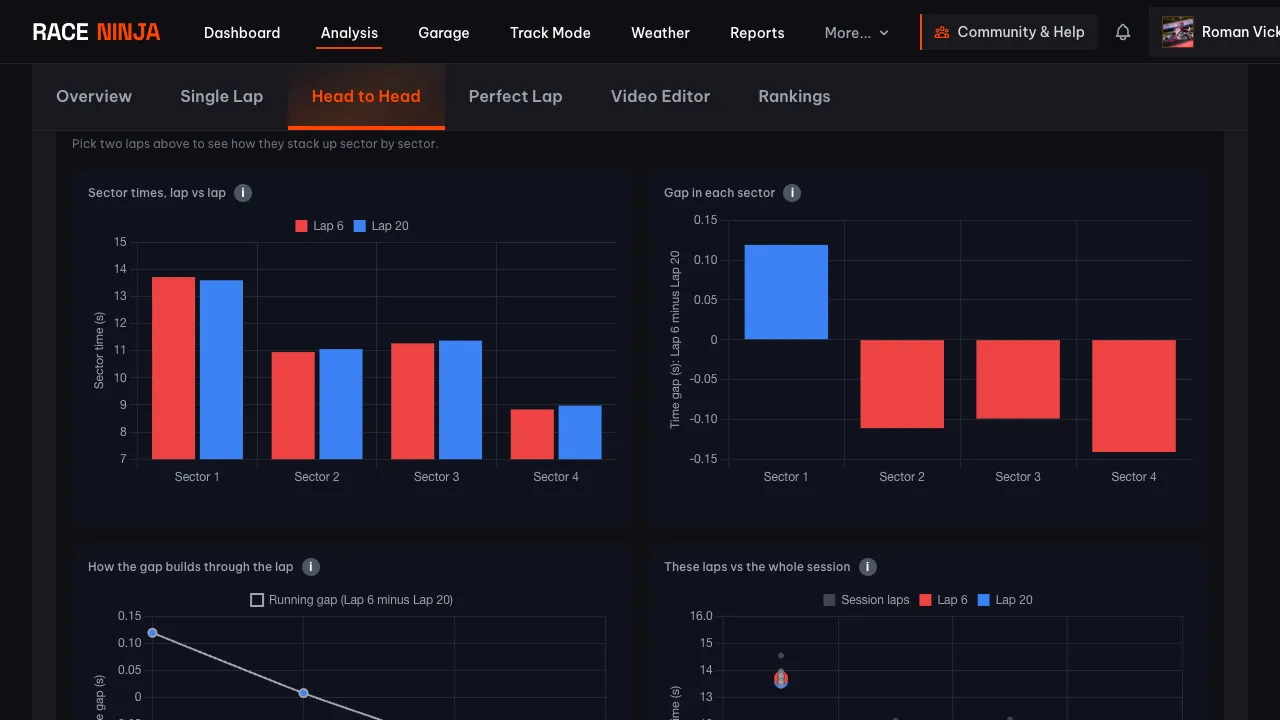
Task: Toggle Lap 6 legend in sector times chart
Action: [x=319, y=226]
